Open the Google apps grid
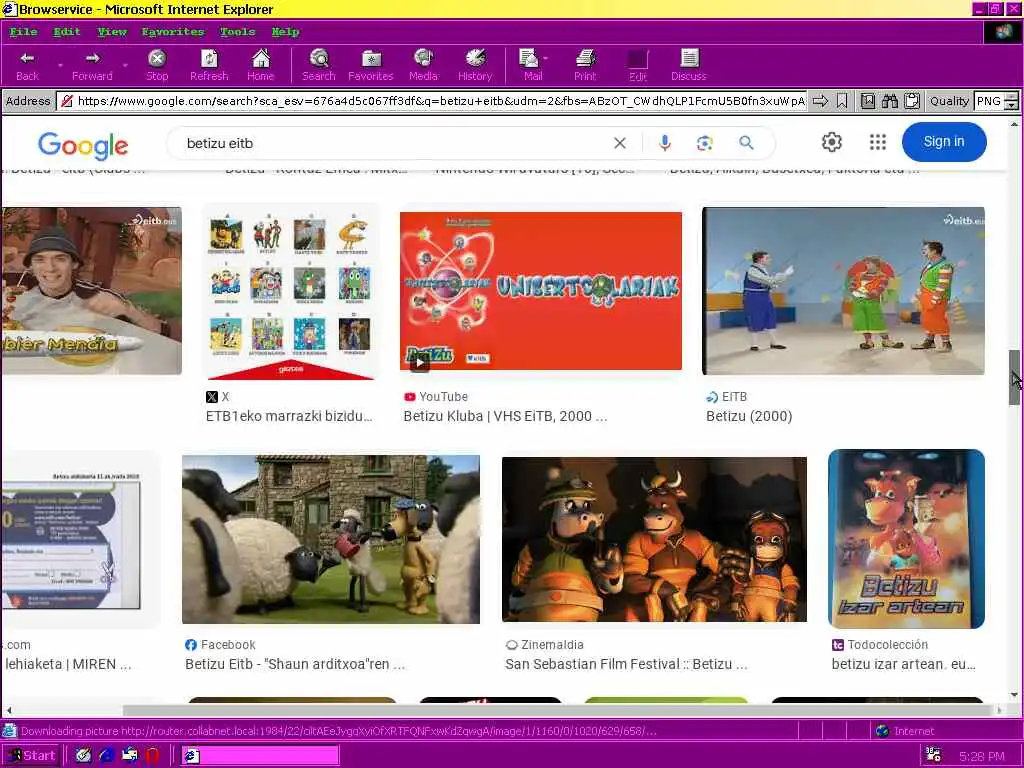 click(x=878, y=142)
